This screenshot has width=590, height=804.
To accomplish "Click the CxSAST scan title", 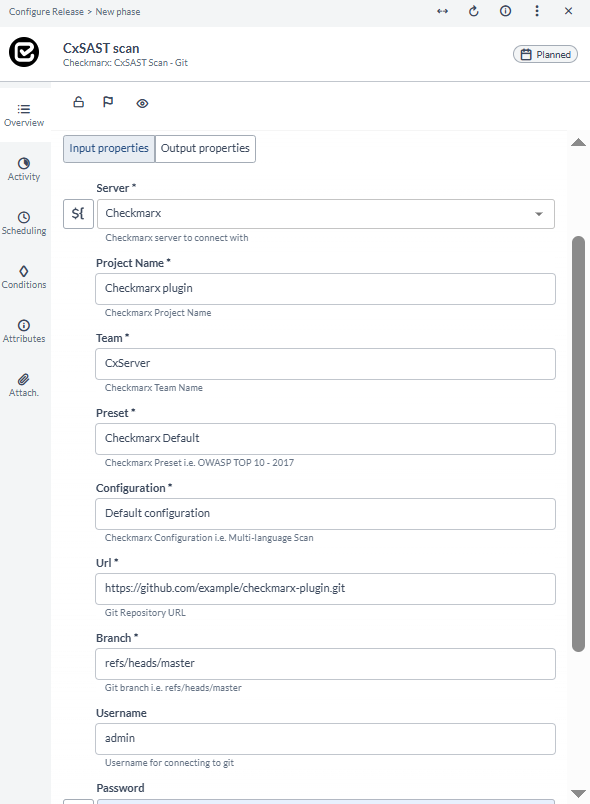I will click(x=101, y=48).
